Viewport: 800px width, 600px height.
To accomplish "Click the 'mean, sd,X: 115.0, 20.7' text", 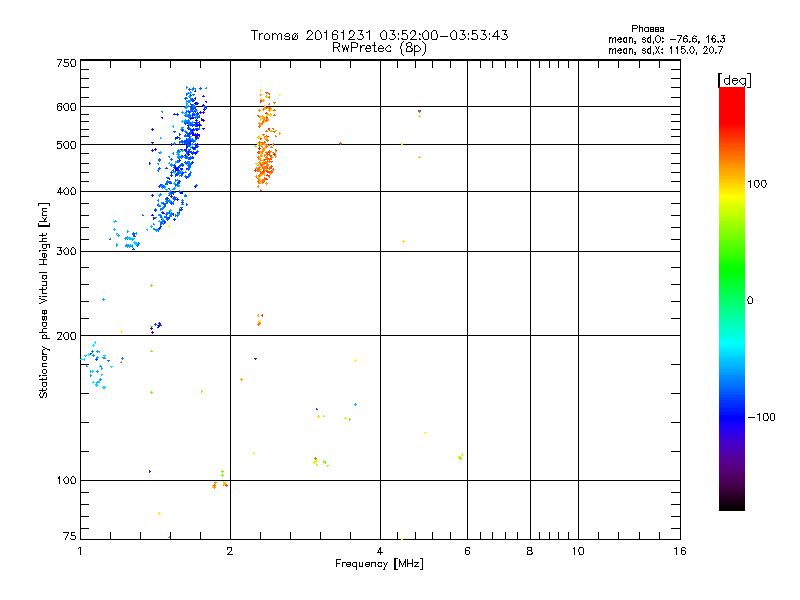I will pyautogui.click(x=666, y=50).
